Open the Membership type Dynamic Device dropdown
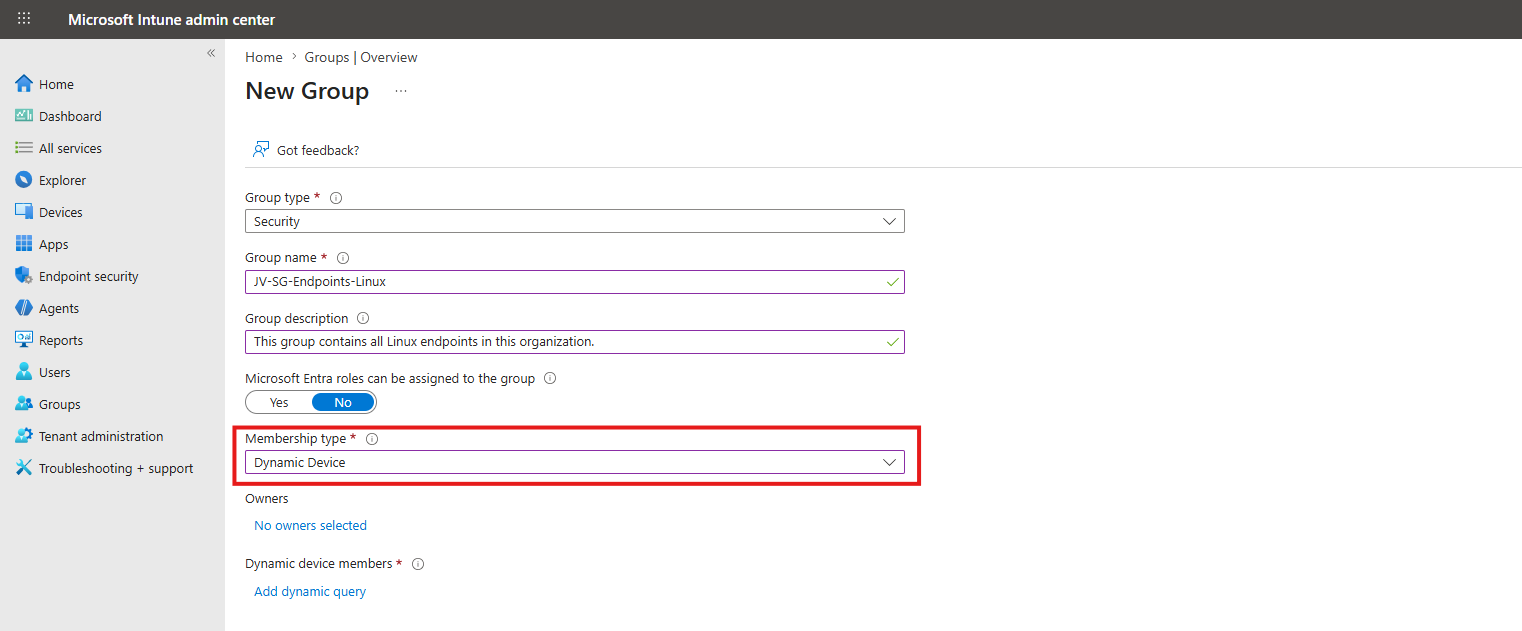Screen dimensions: 1522x631 coord(575,462)
